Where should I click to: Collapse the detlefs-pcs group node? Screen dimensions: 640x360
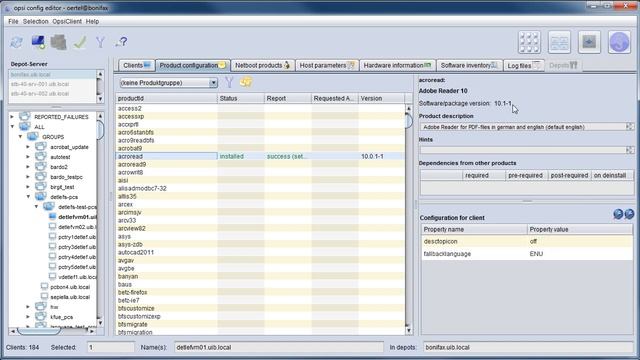(28, 197)
